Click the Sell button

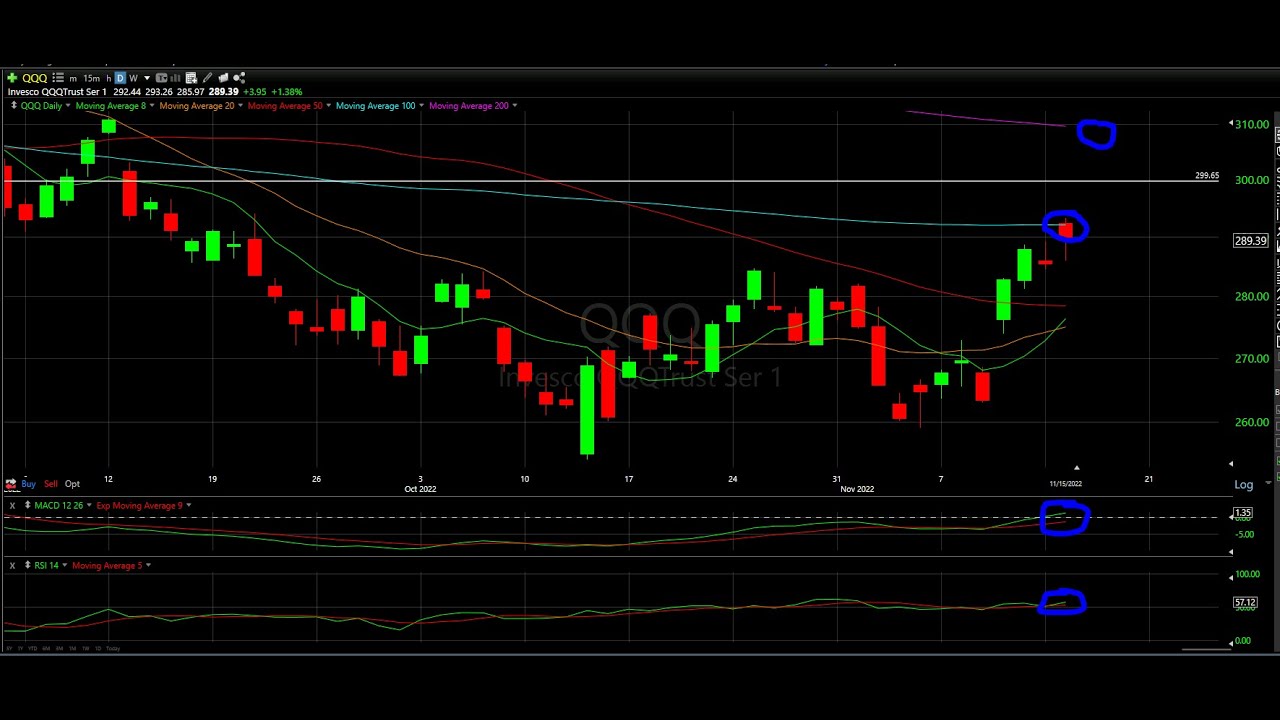tap(50, 484)
